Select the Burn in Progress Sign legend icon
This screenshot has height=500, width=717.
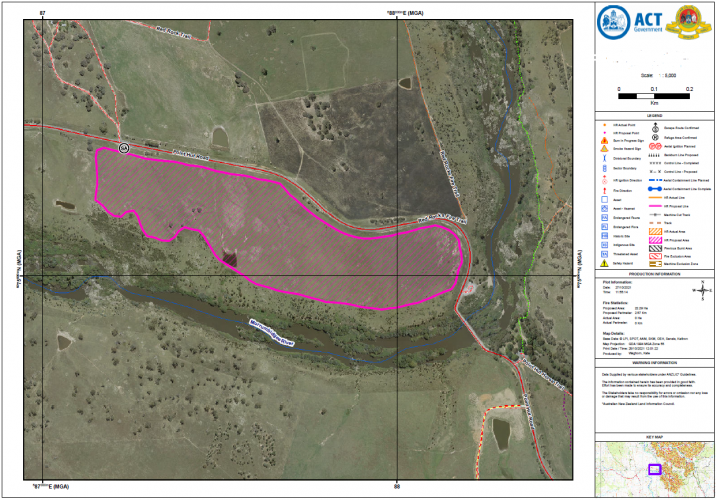click(x=604, y=141)
